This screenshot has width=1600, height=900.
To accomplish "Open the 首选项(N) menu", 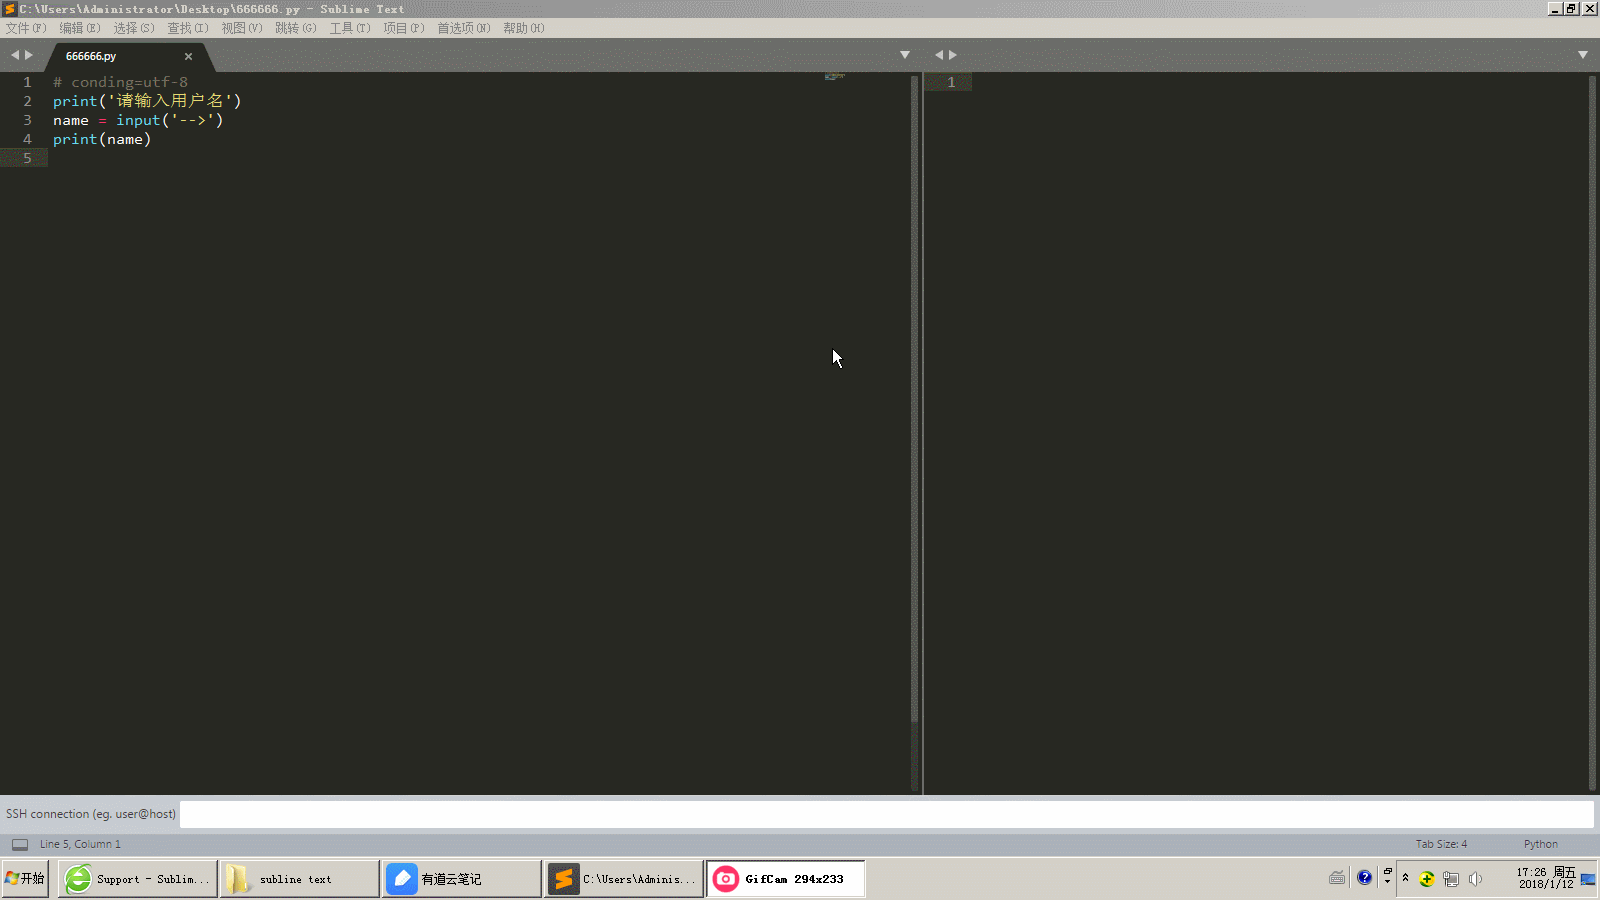I will [462, 28].
